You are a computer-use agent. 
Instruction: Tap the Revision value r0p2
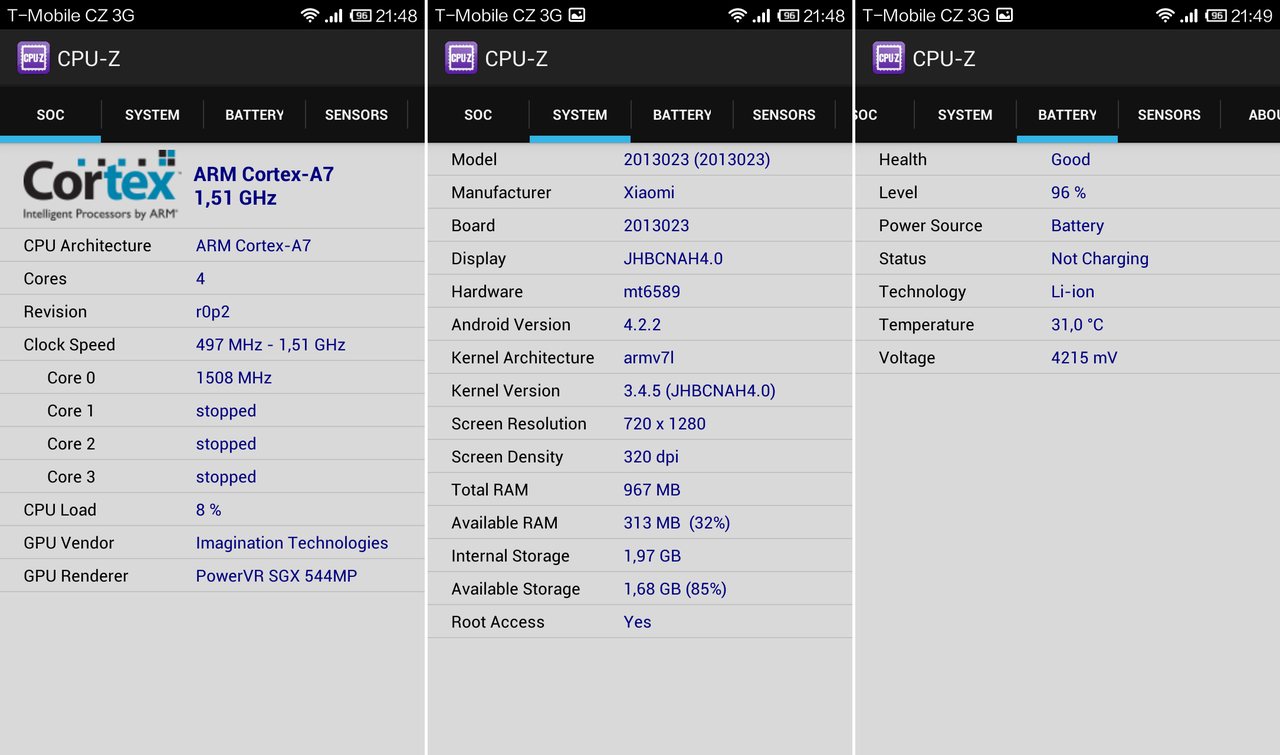(213, 312)
